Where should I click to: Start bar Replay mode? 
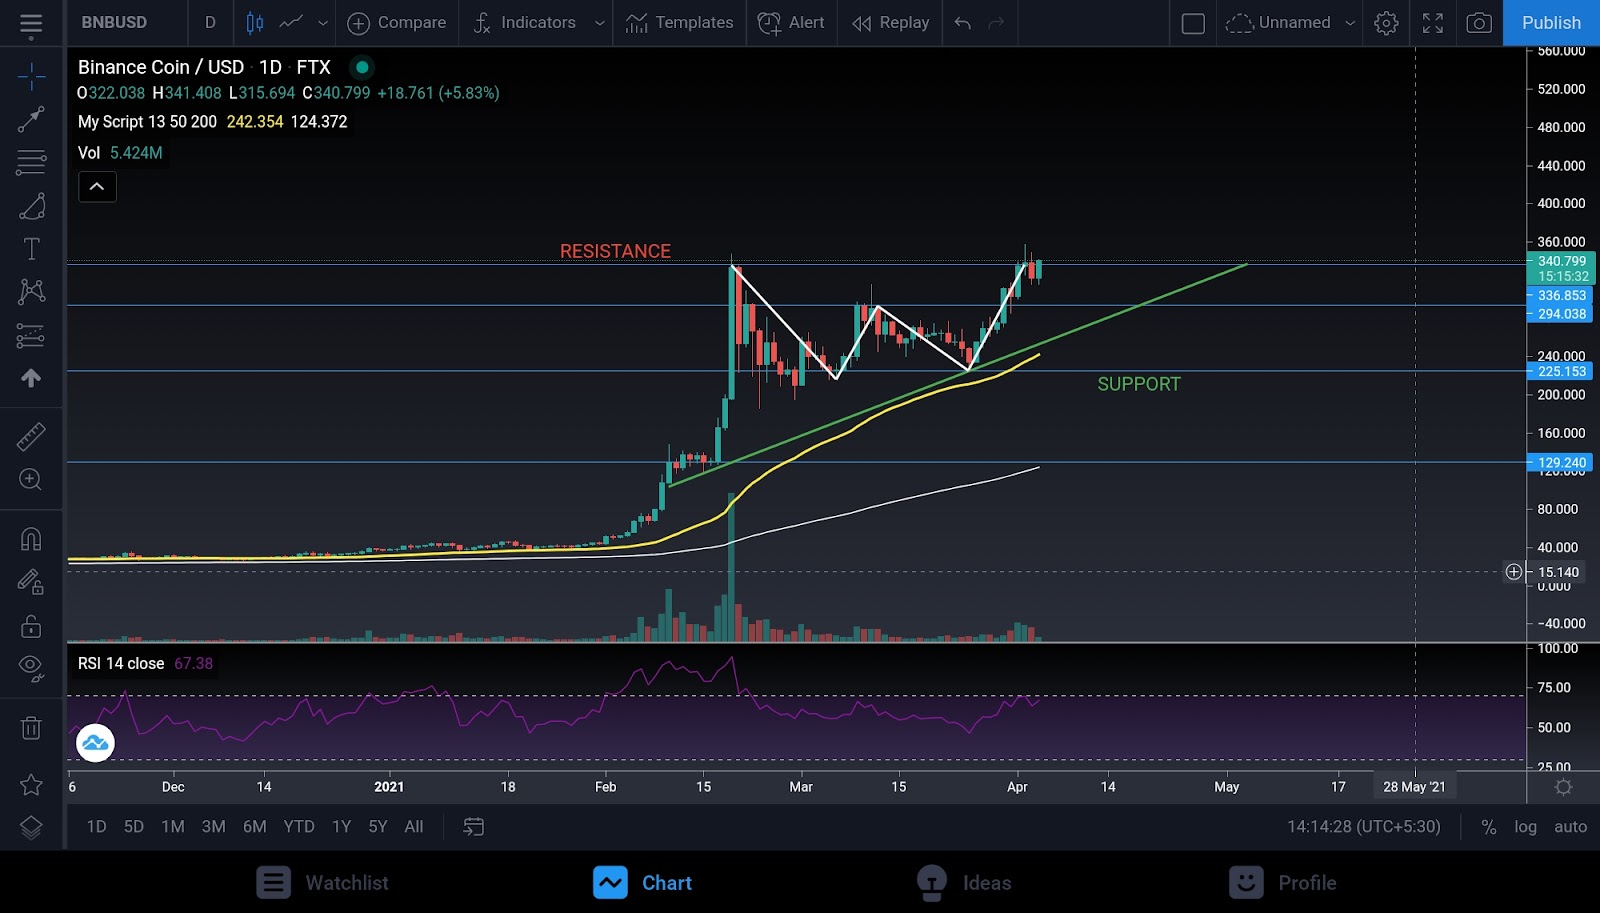(x=890, y=23)
